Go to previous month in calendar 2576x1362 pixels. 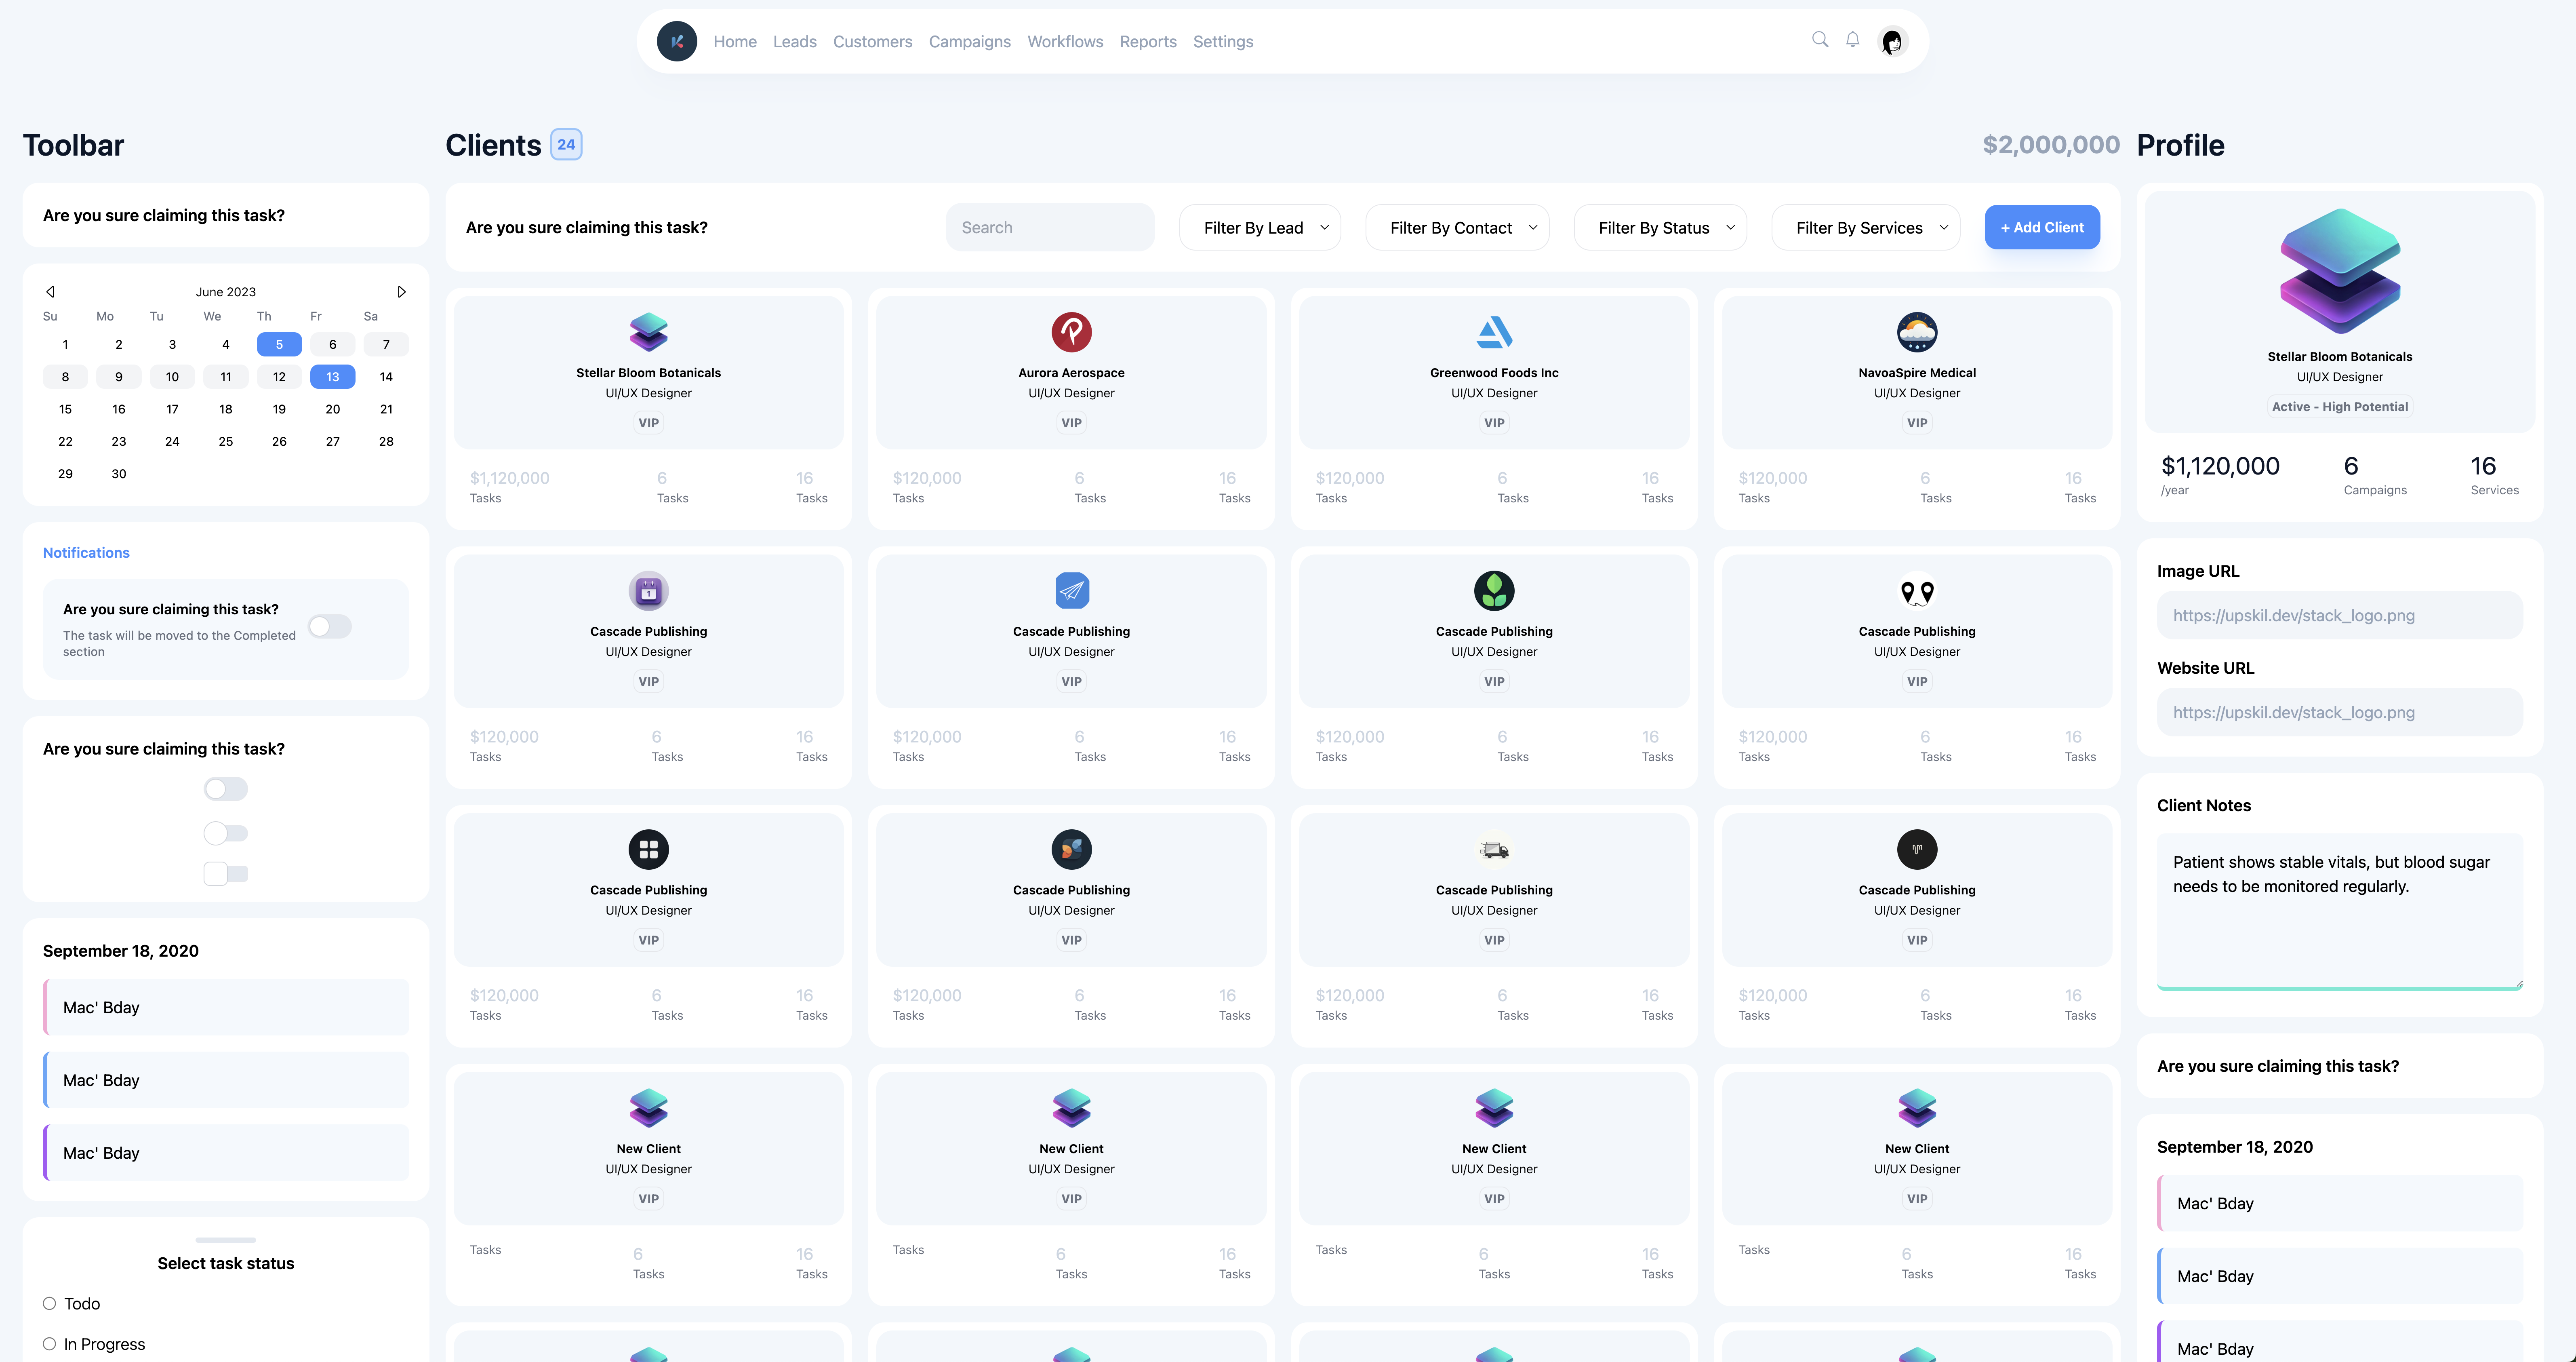[x=50, y=292]
